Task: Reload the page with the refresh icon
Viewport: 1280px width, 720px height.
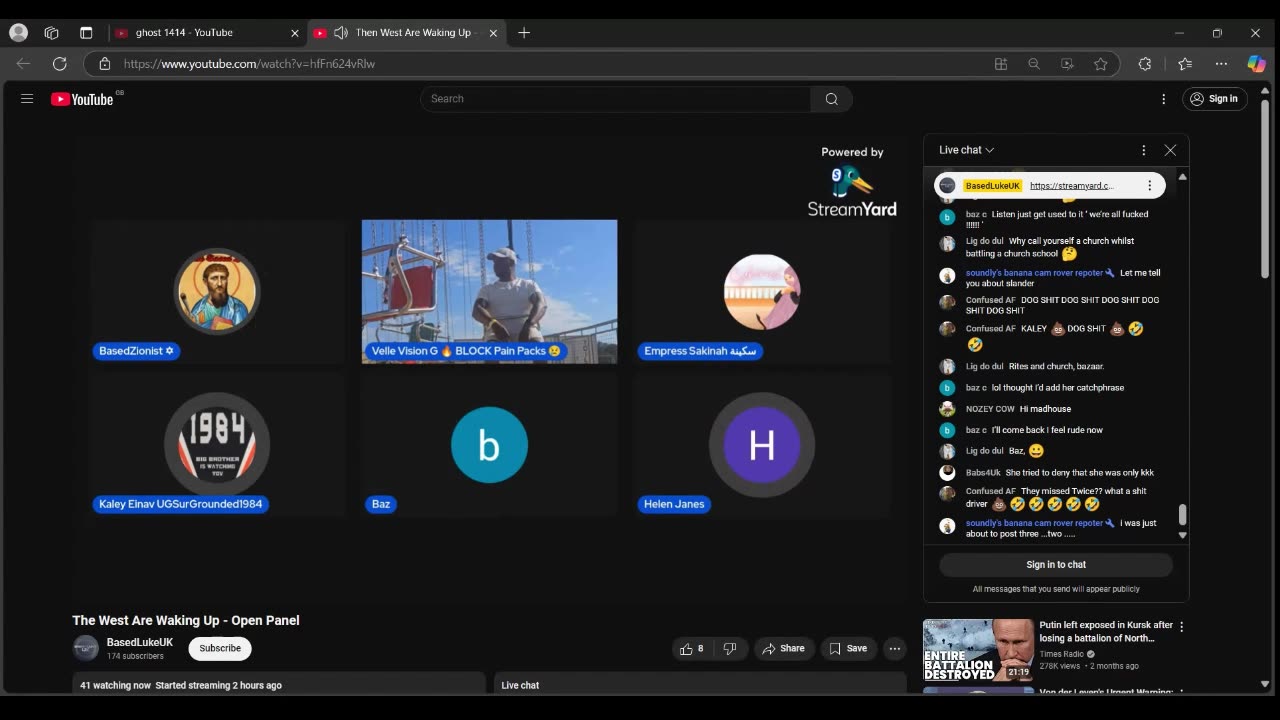Action: pos(60,64)
